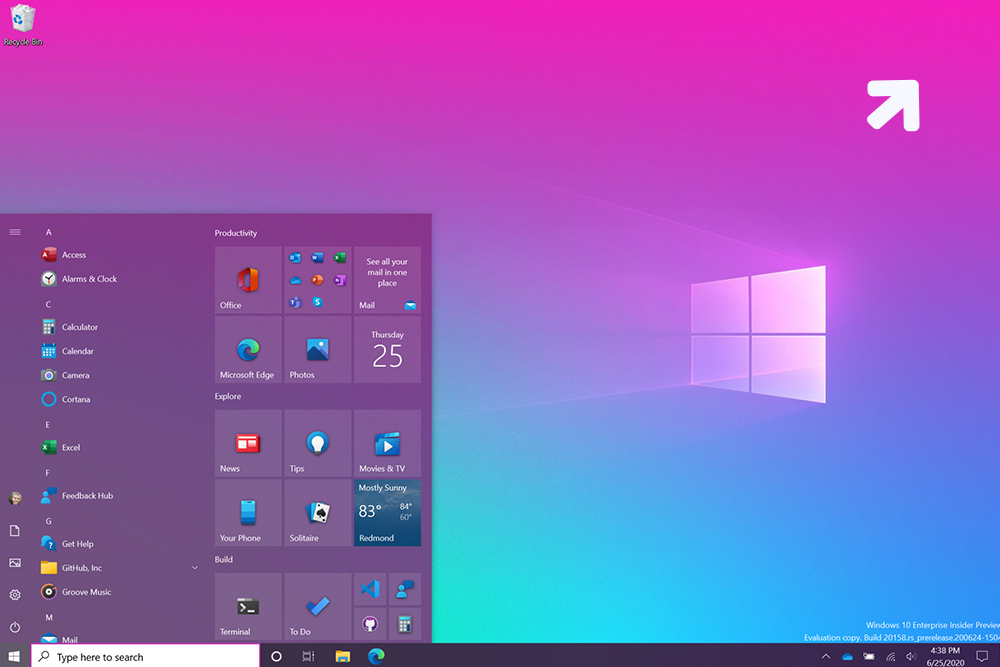Select the Recycle Bin desktop icon
This screenshot has height=667, width=1000.
pos(23,25)
